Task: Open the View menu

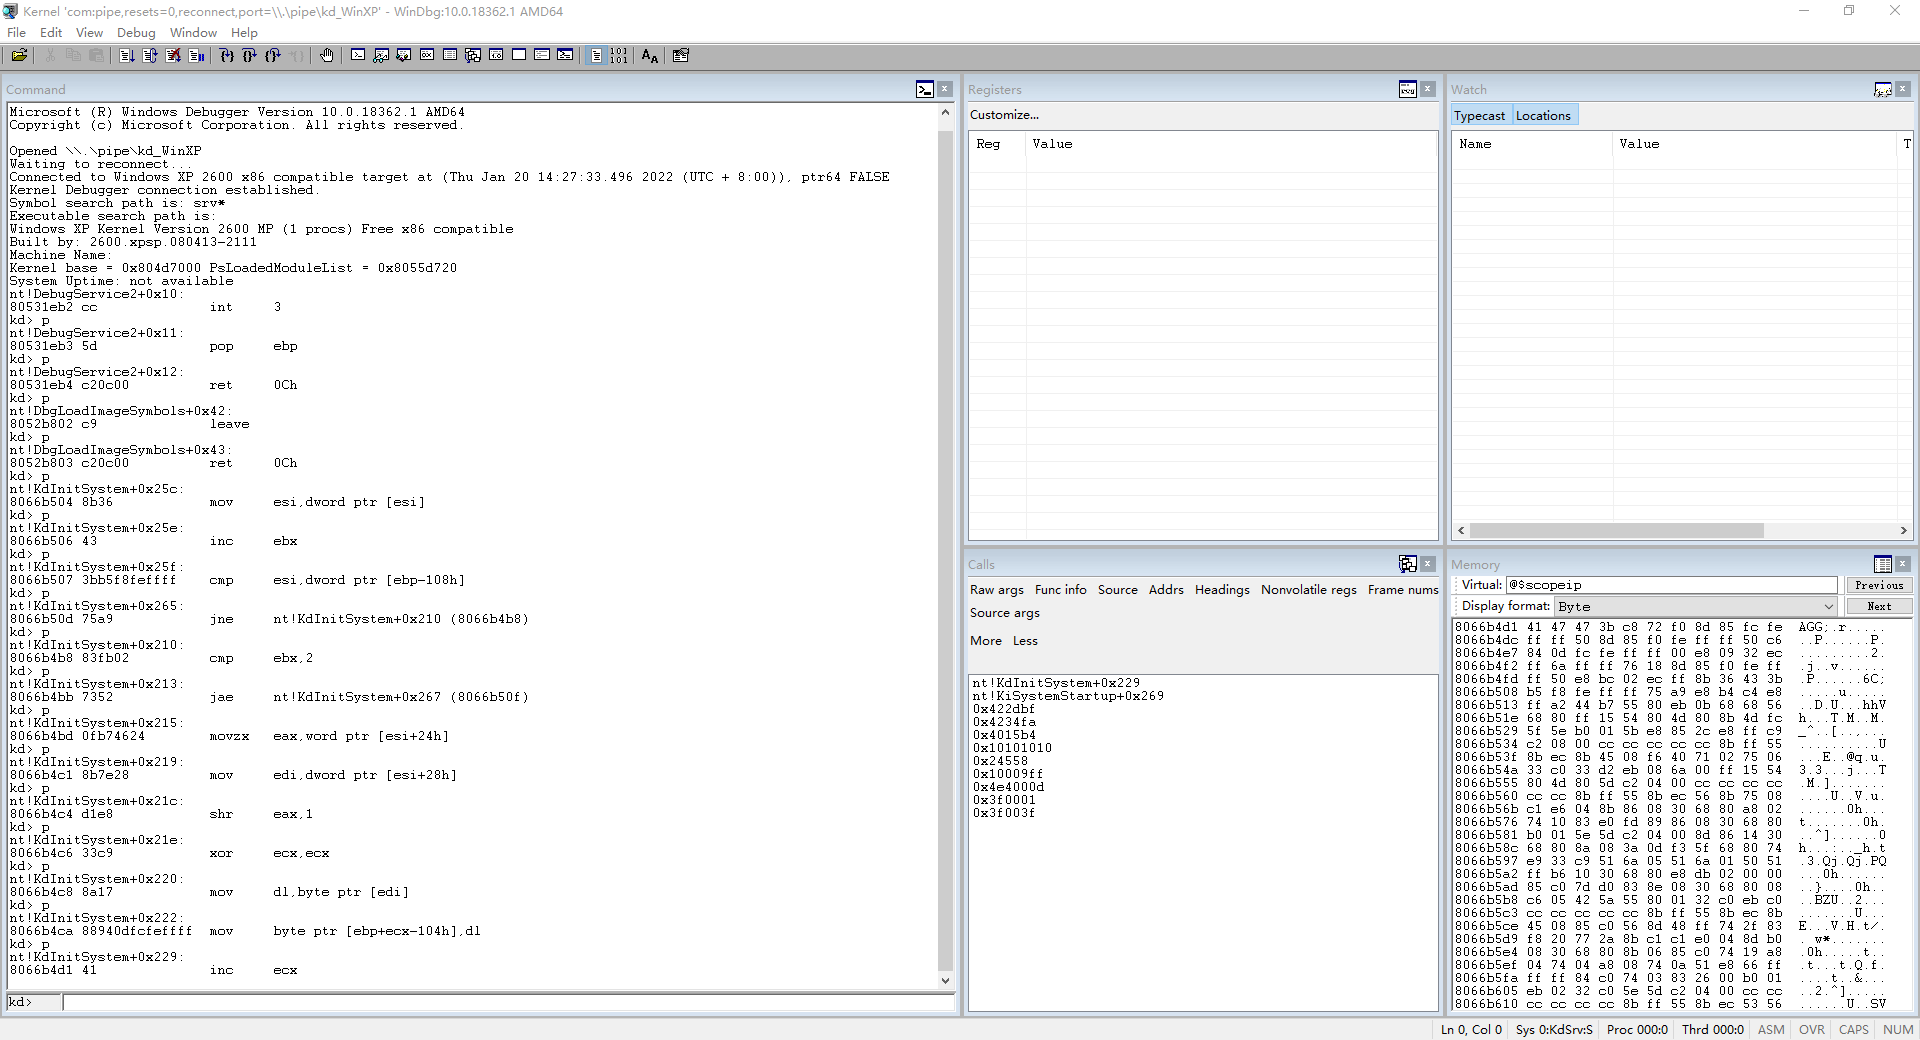Action: pos(89,33)
